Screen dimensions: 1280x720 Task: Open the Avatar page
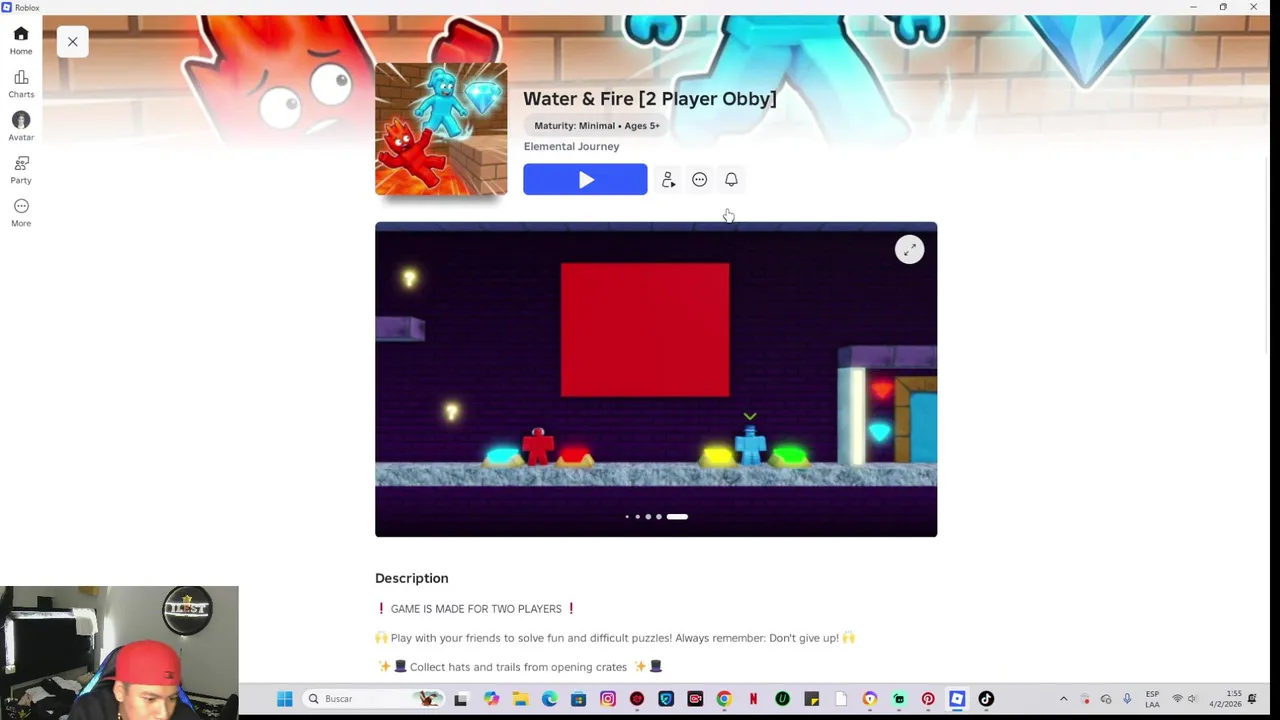[x=21, y=127]
